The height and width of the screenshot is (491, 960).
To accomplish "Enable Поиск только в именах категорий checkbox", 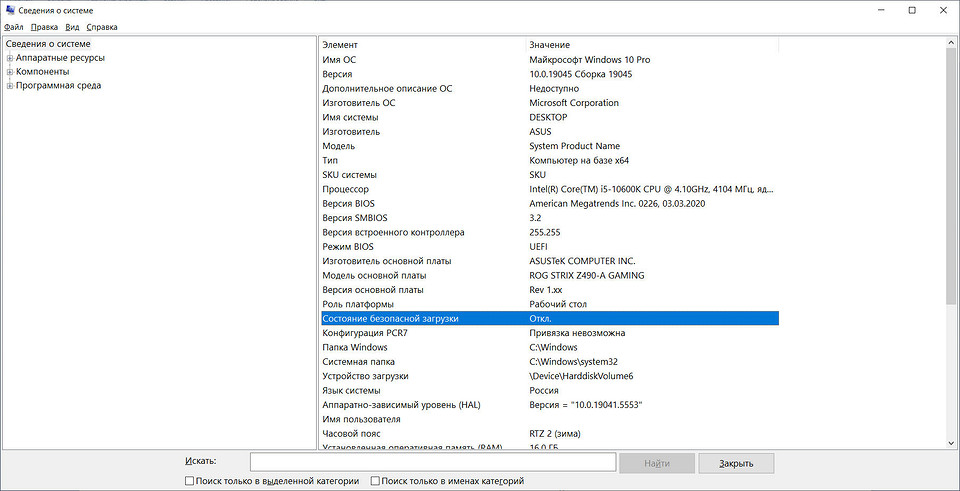I will tap(375, 481).
